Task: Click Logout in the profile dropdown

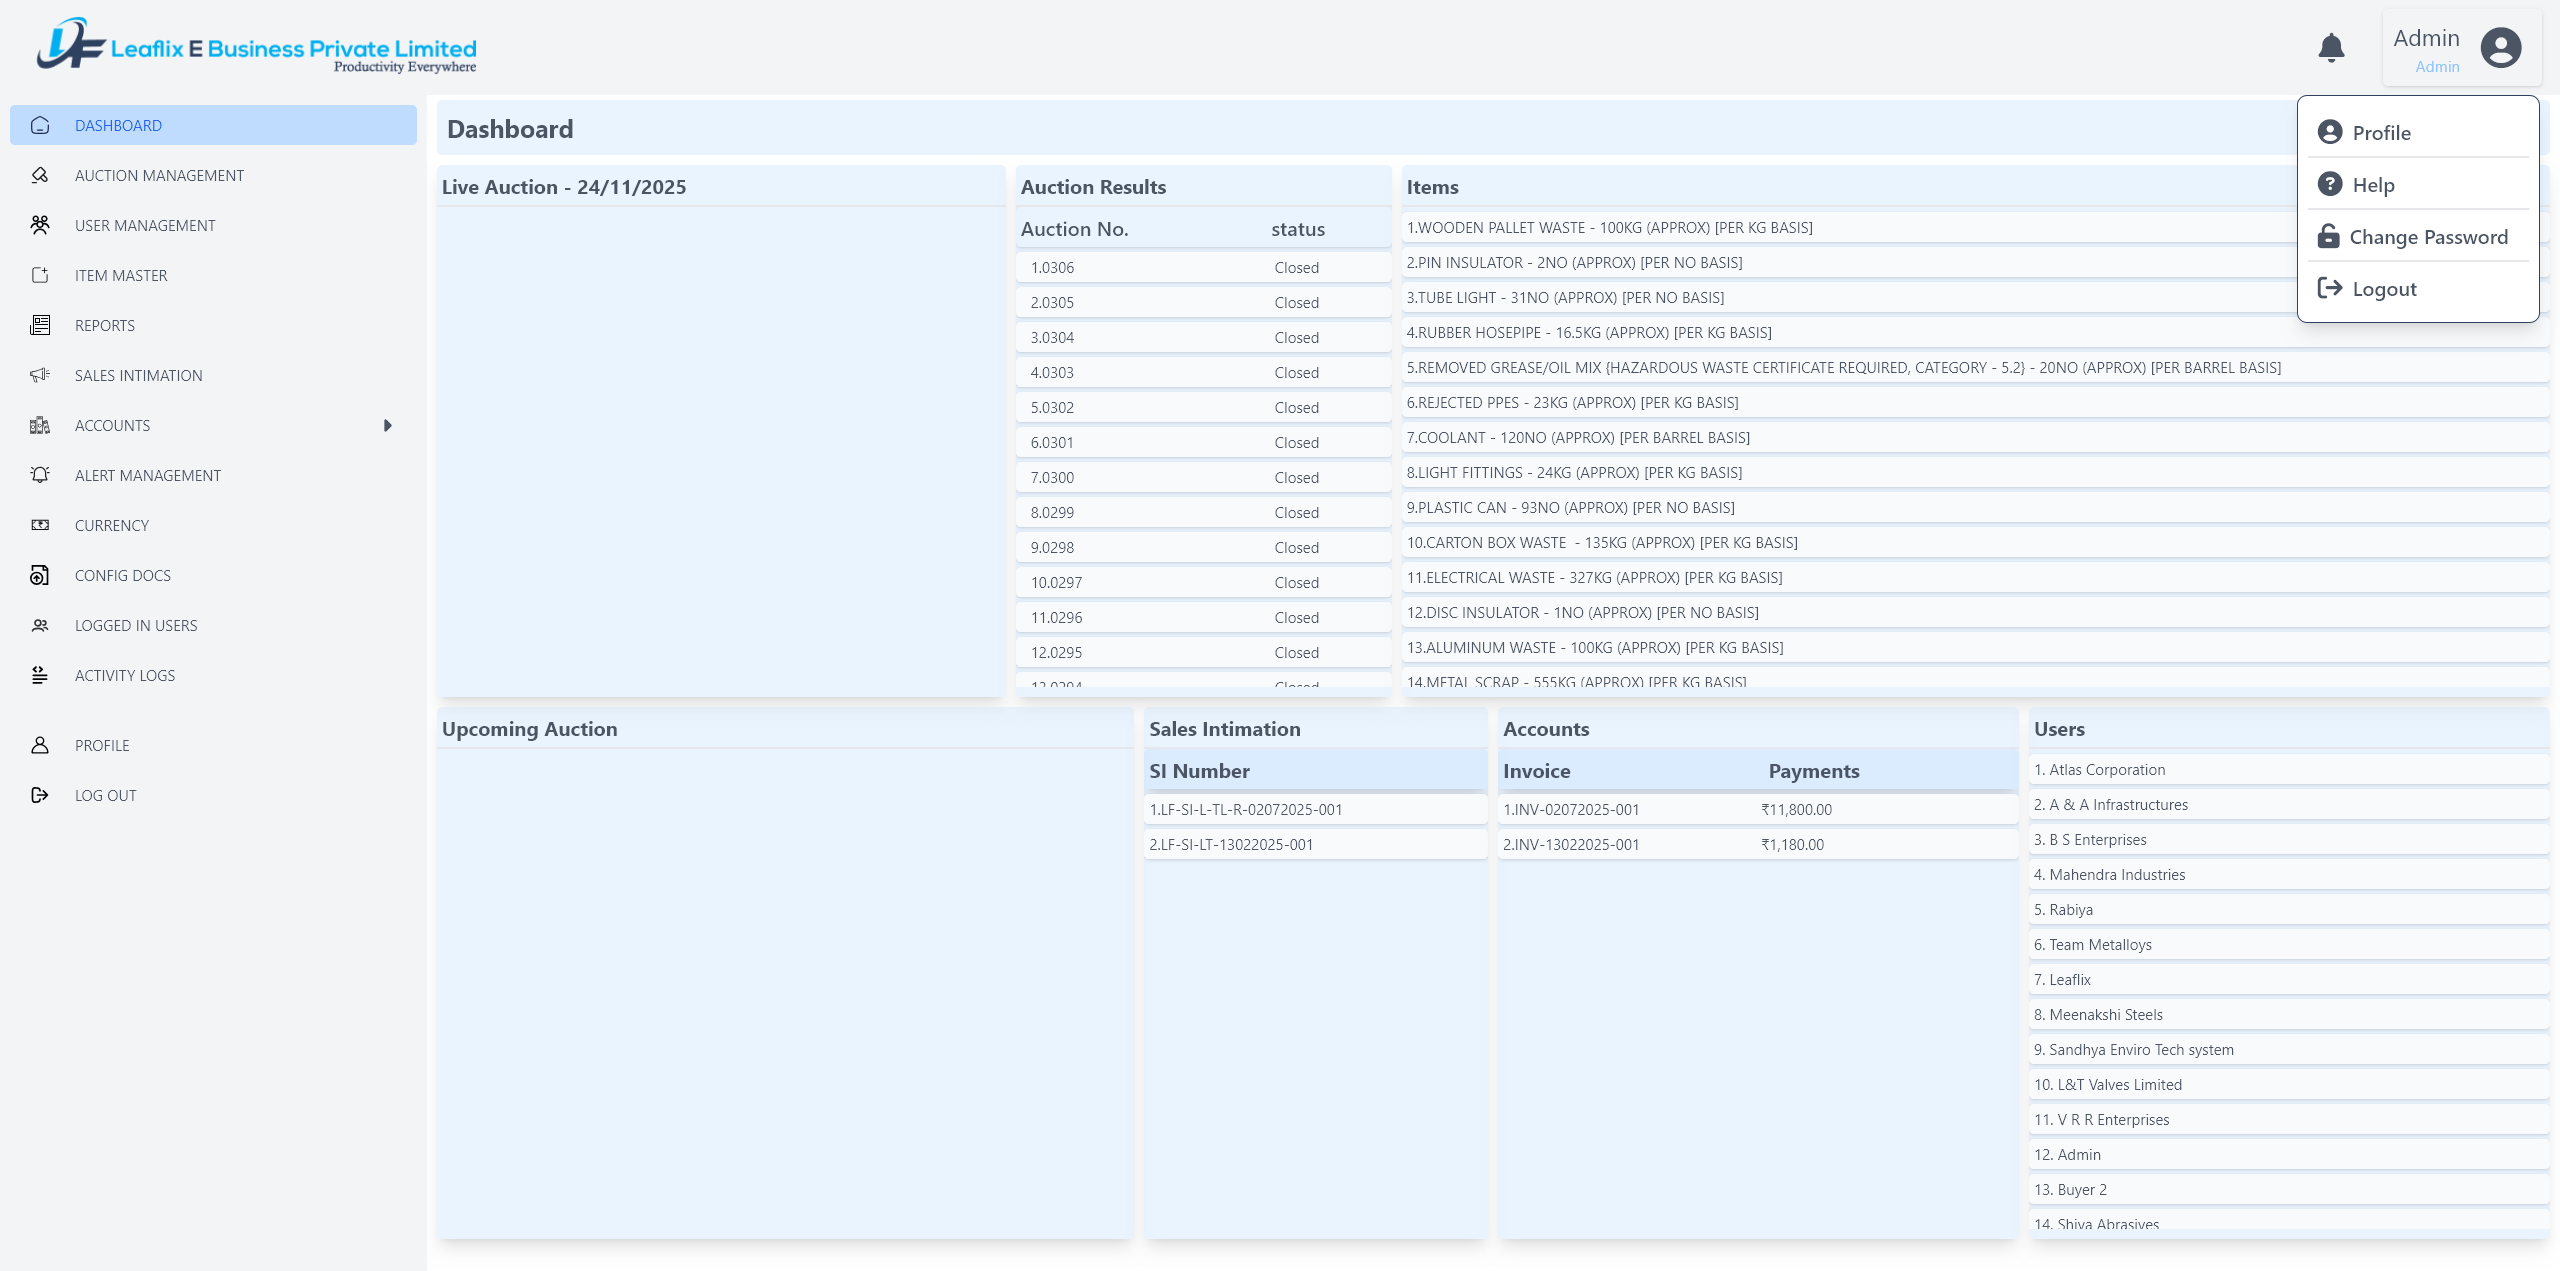Action: [x=2384, y=288]
